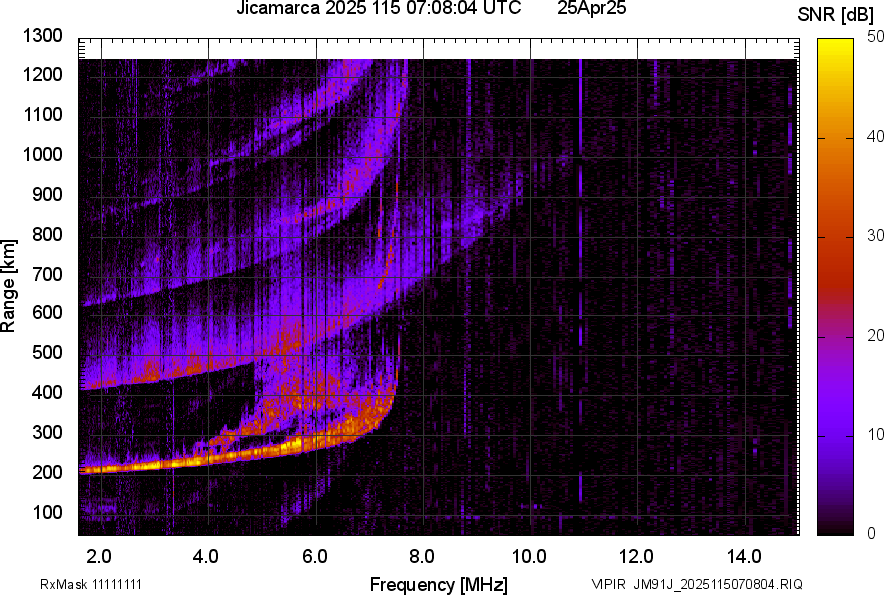The width and height of the screenshot is (884, 595).
Task: Click range tick label '200'
Action: 47,472
